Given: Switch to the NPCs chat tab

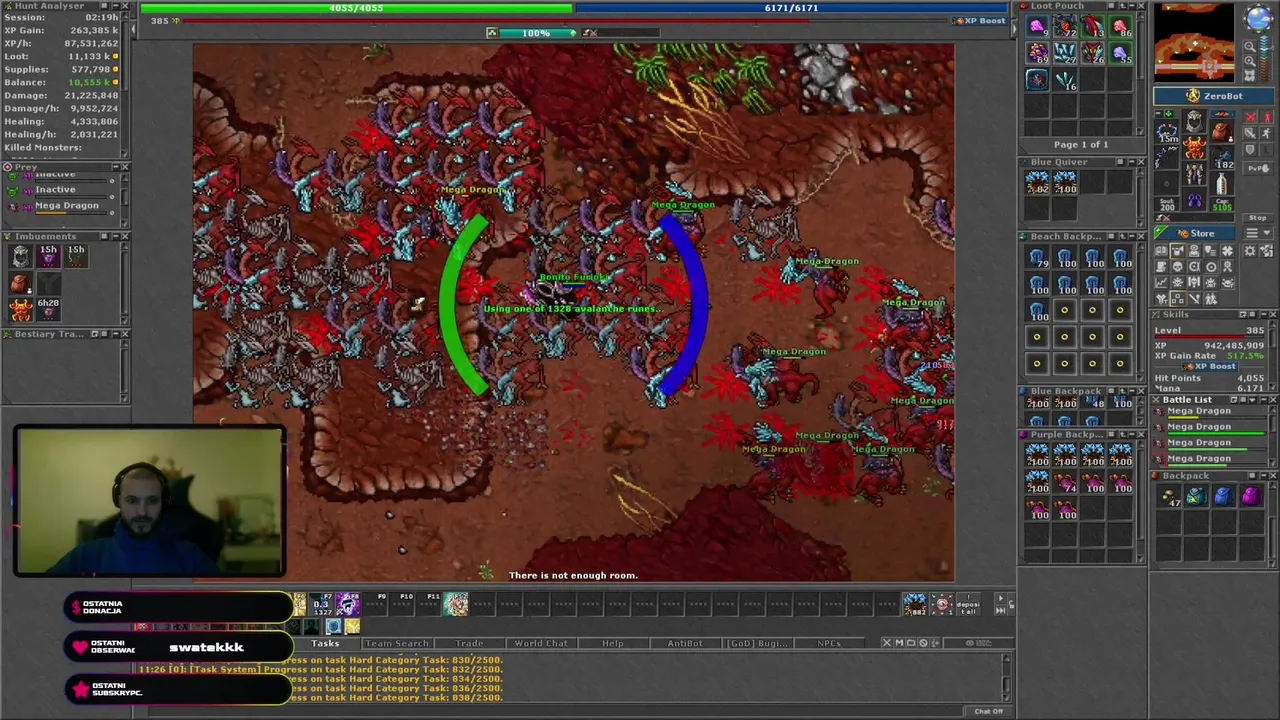Looking at the screenshot, I should click(829, 643).
